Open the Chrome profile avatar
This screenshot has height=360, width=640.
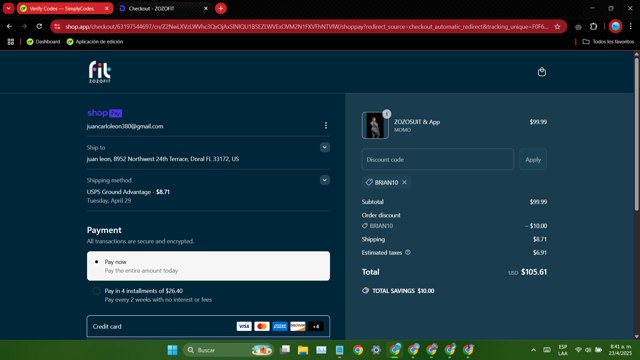[x=616, y=27]
